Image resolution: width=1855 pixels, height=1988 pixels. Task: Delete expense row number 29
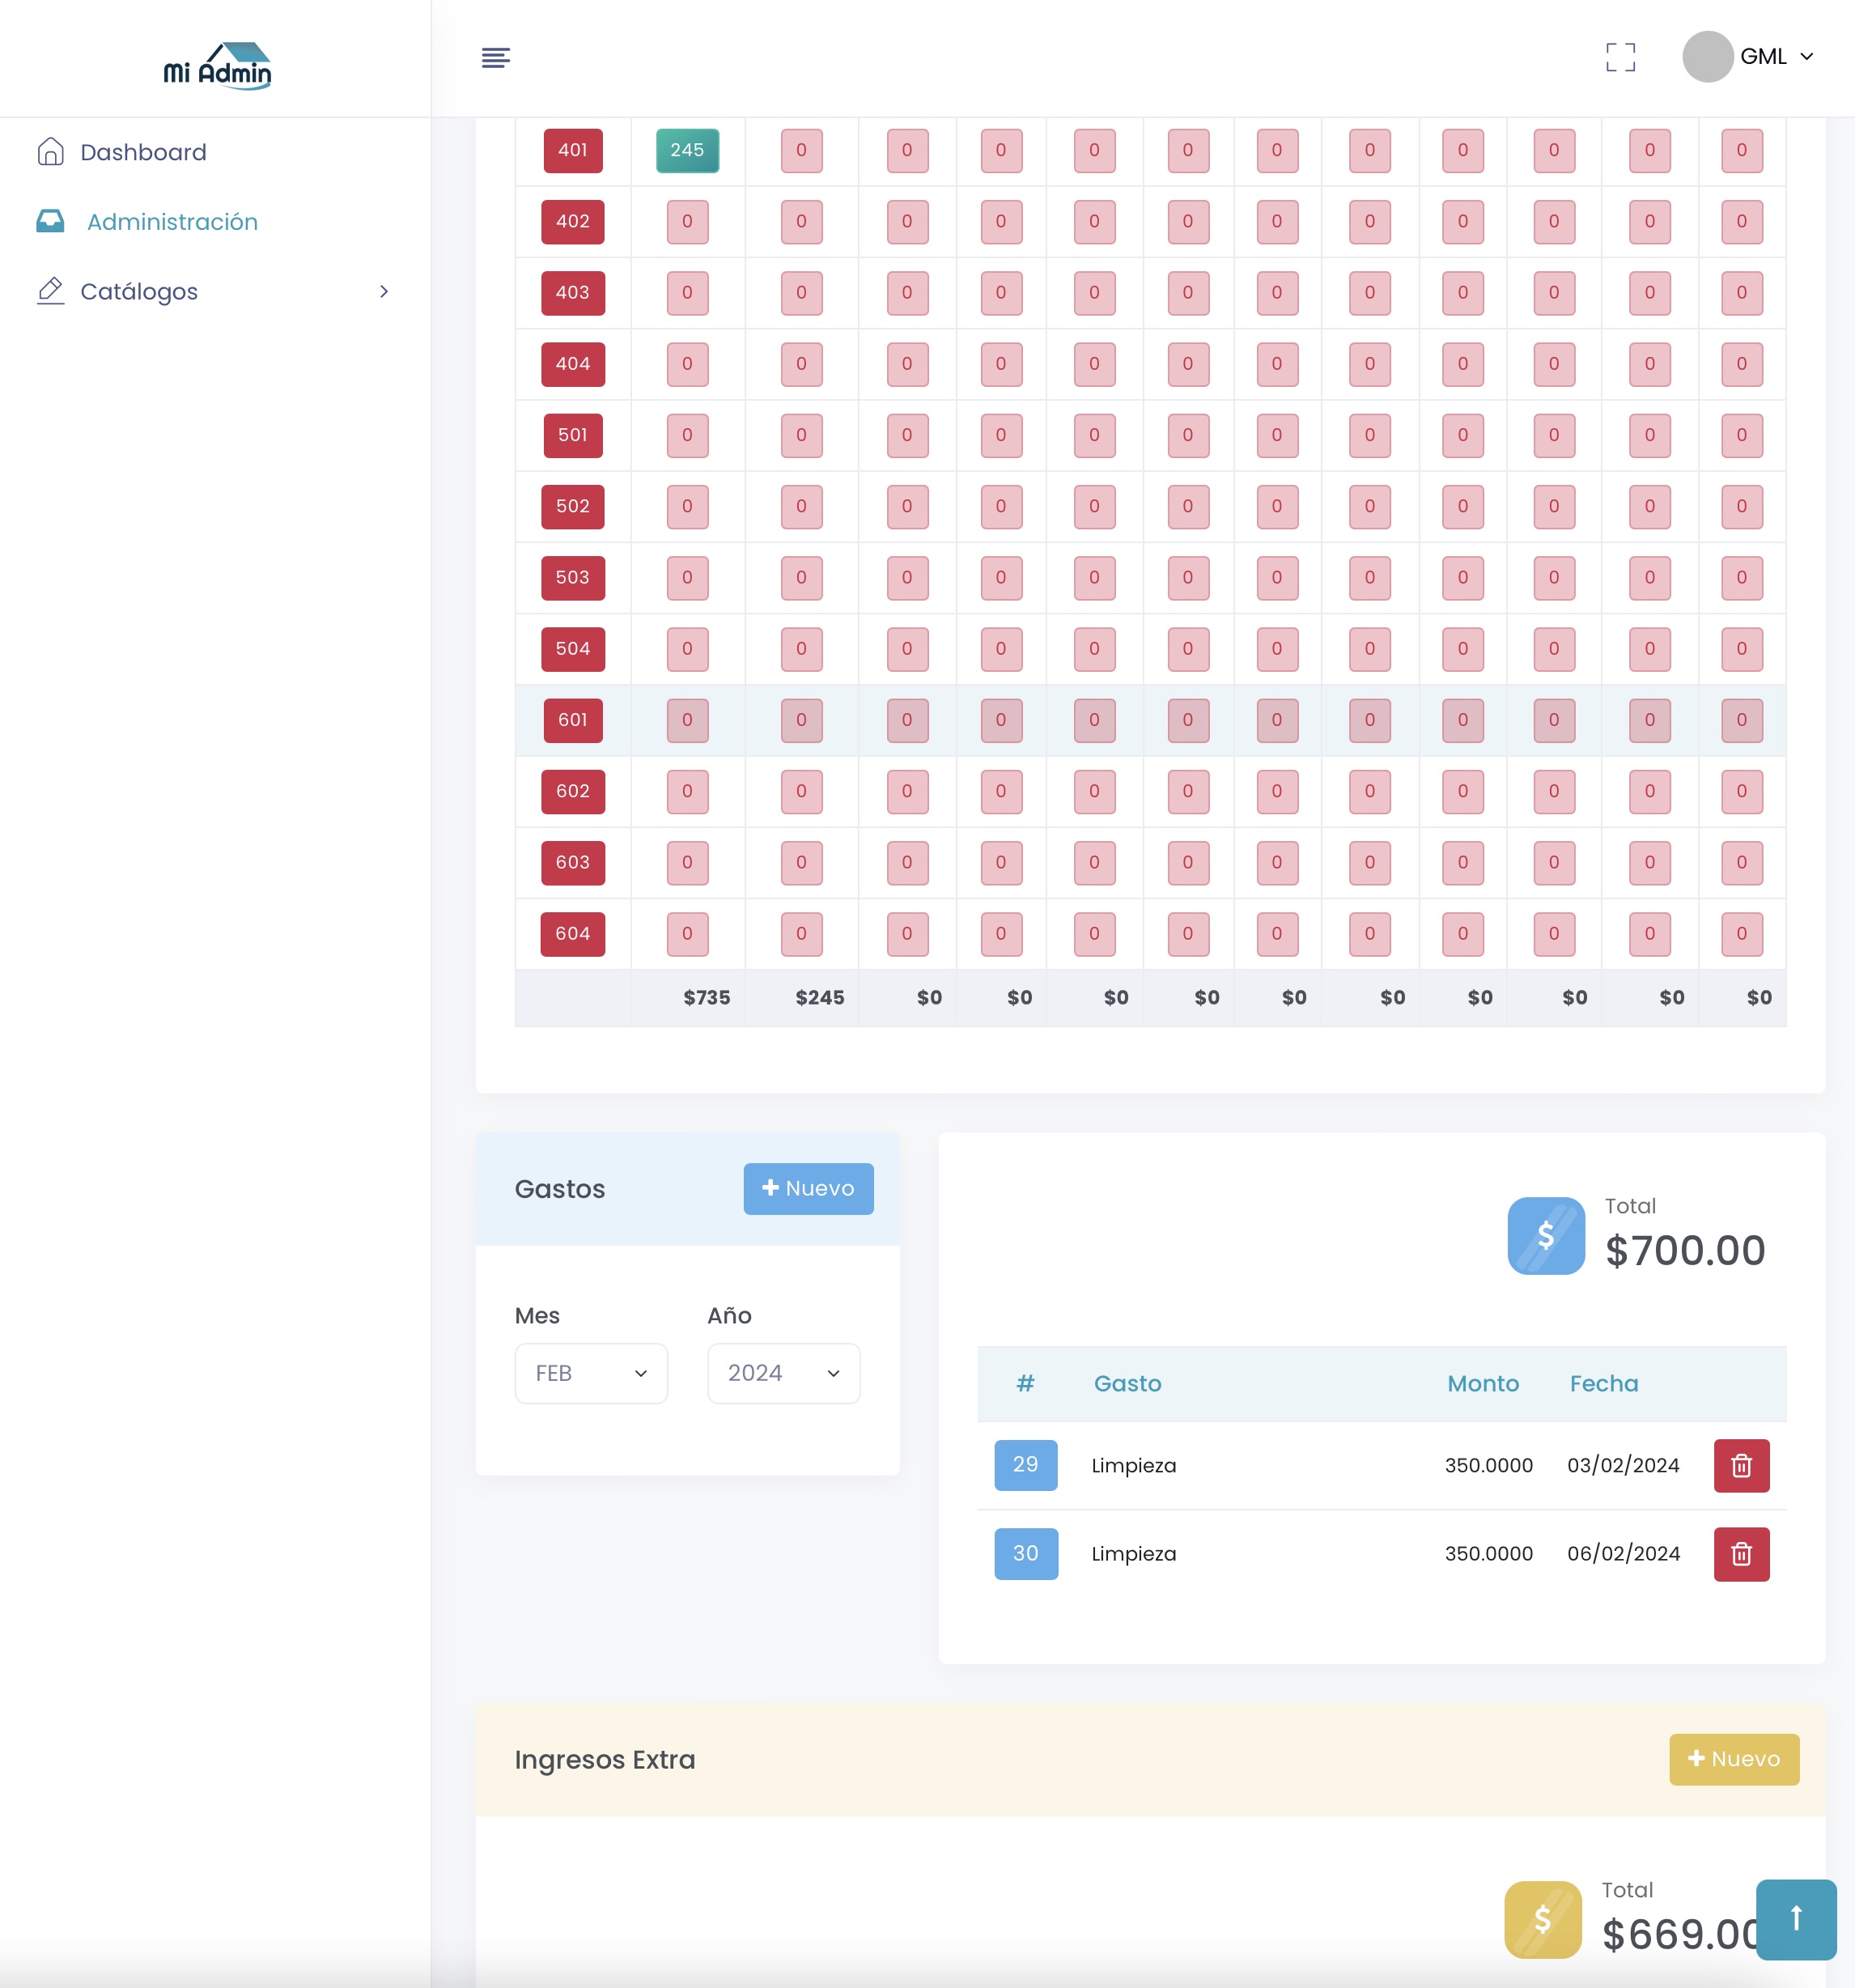tap(1740, 1465)
